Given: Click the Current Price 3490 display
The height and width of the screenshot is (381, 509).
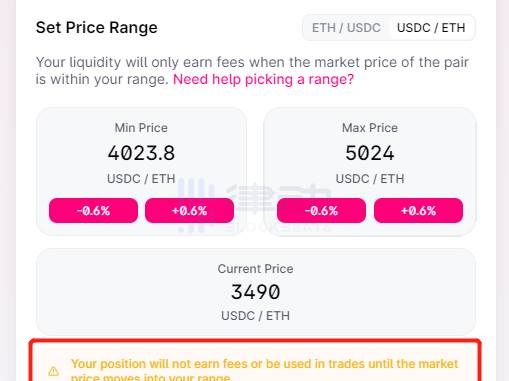Looking at the screenshot, I should point(256,292).
